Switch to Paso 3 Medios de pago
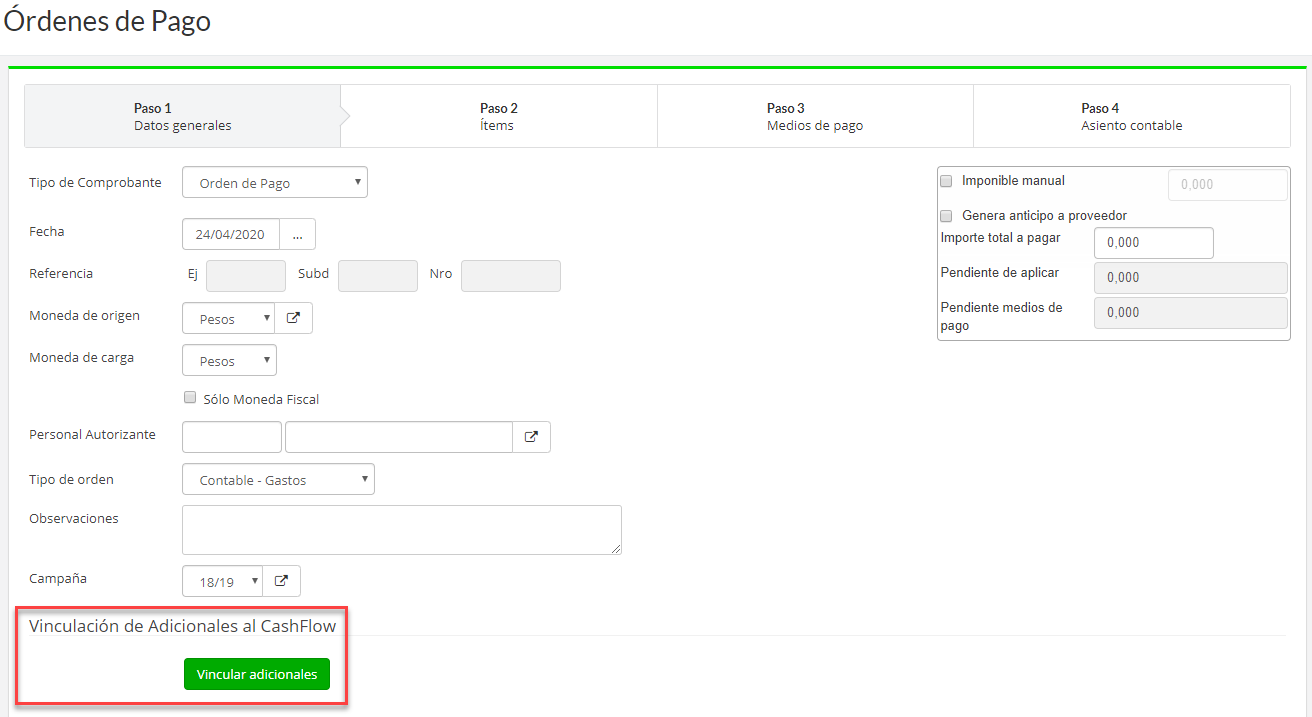 pos(815,117)
